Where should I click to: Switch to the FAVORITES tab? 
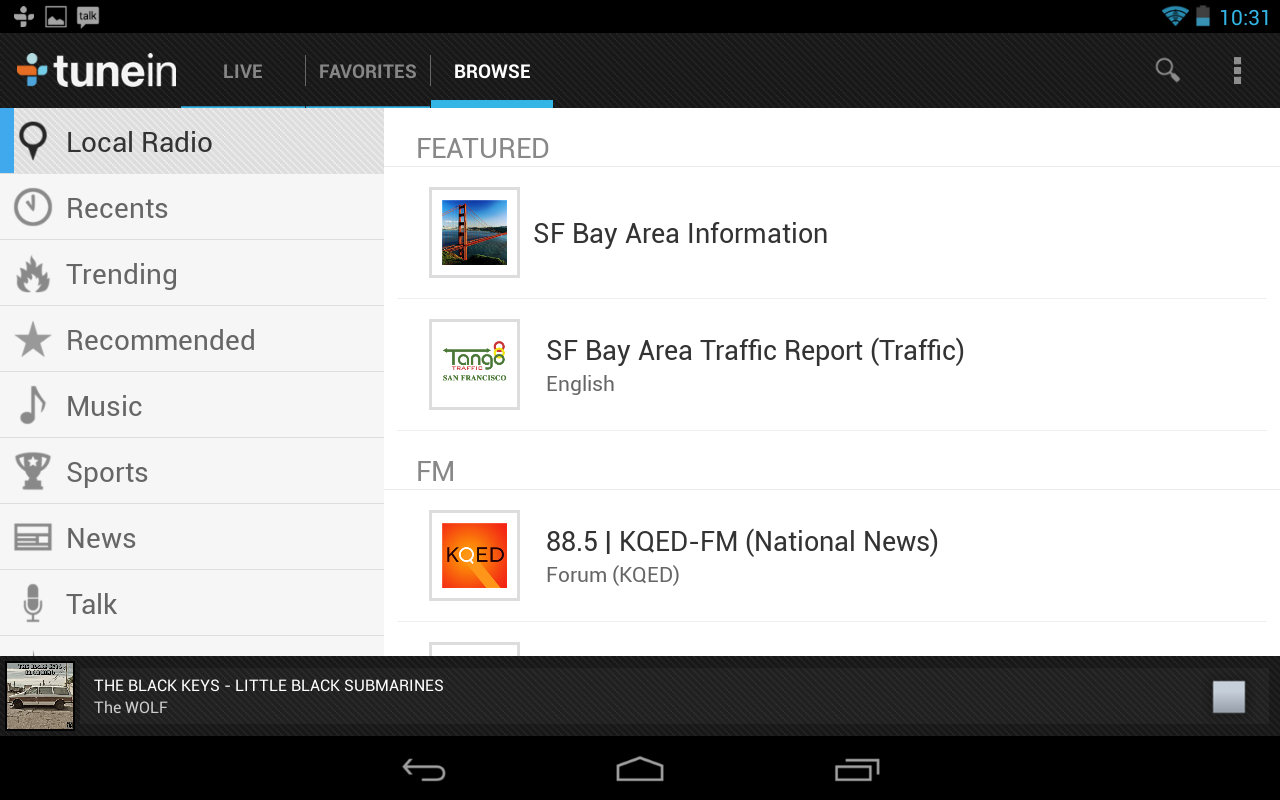click(368, 71)
